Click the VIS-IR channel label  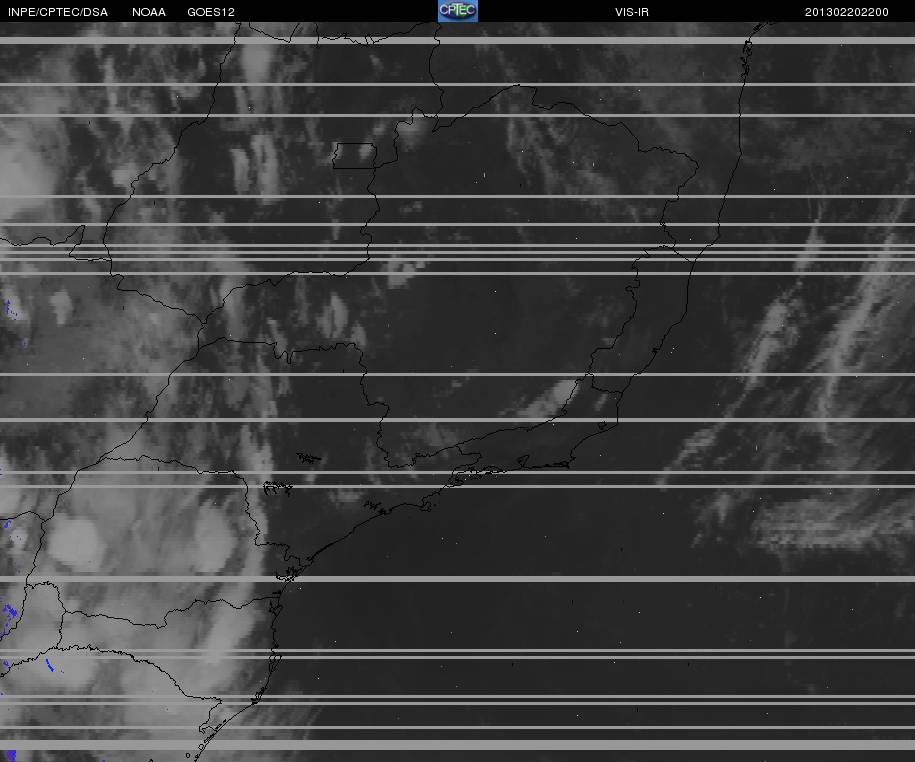[x=632, y=12]
